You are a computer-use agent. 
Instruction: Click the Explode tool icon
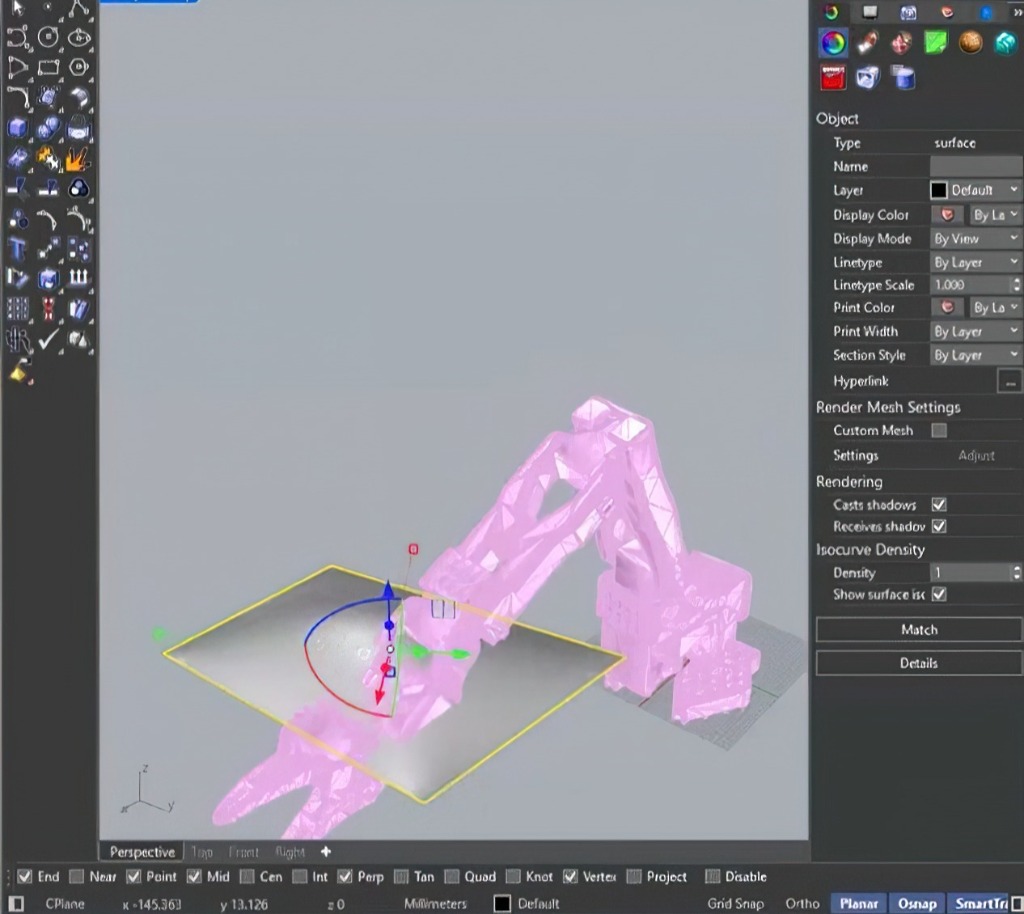click(78, 158)
